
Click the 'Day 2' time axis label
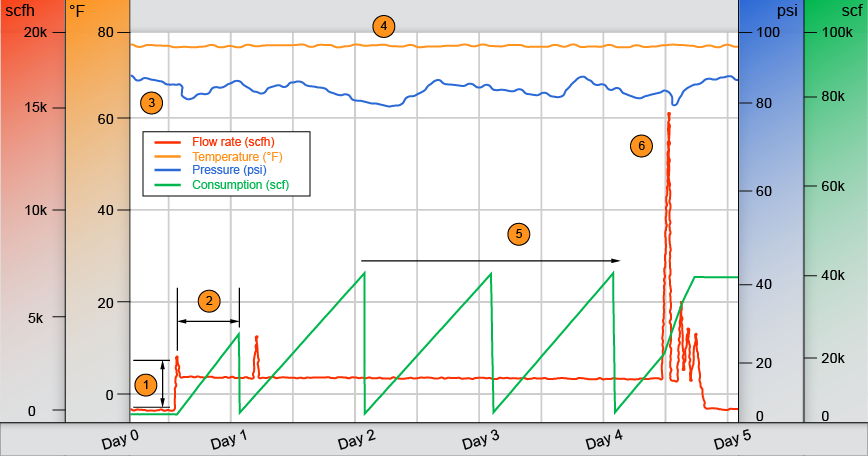[356, 441]
